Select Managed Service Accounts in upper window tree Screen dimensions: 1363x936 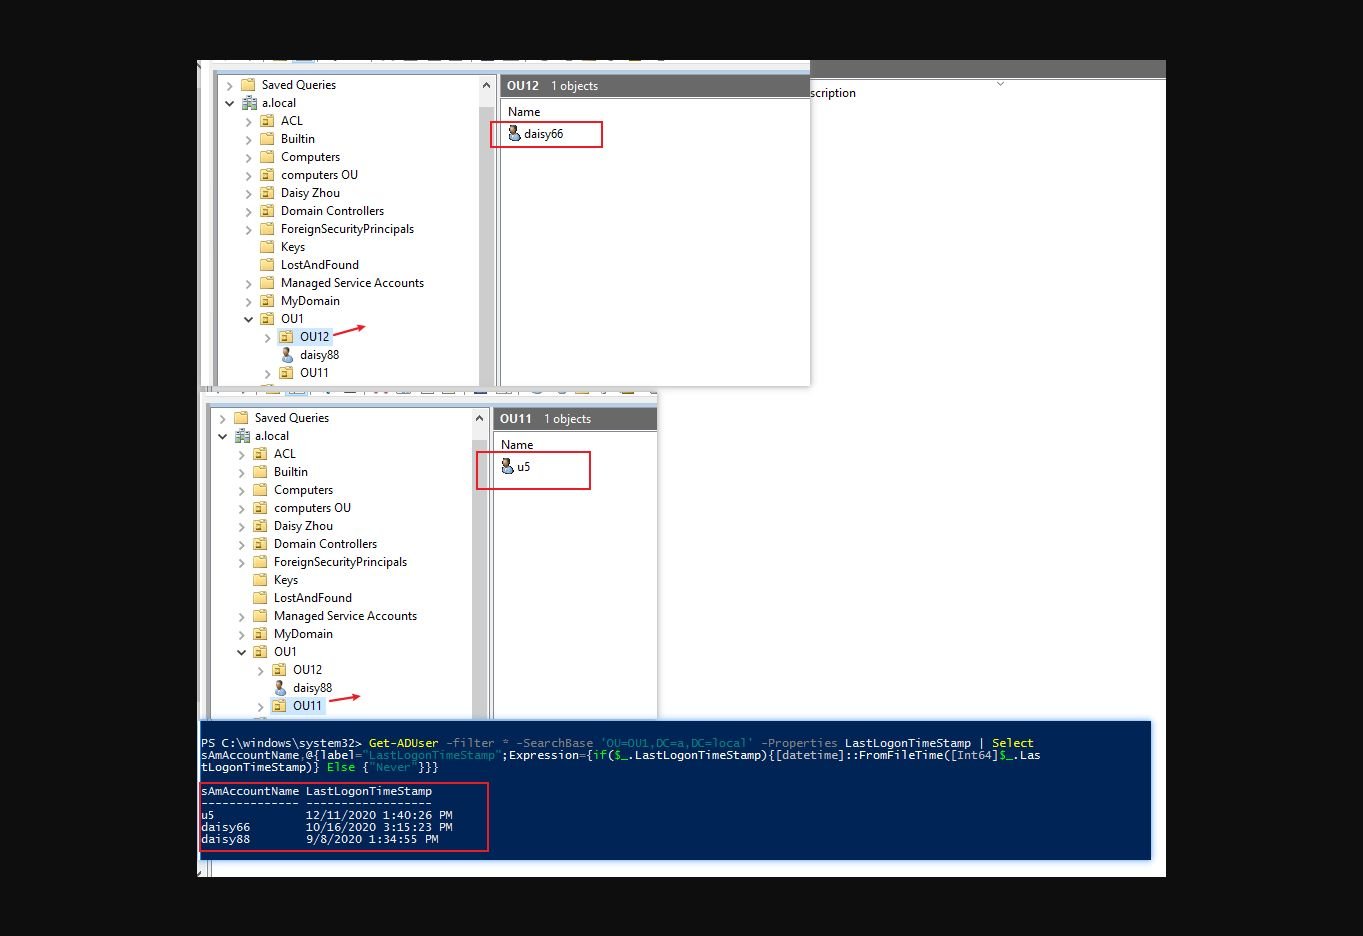(x=352, y=283)
